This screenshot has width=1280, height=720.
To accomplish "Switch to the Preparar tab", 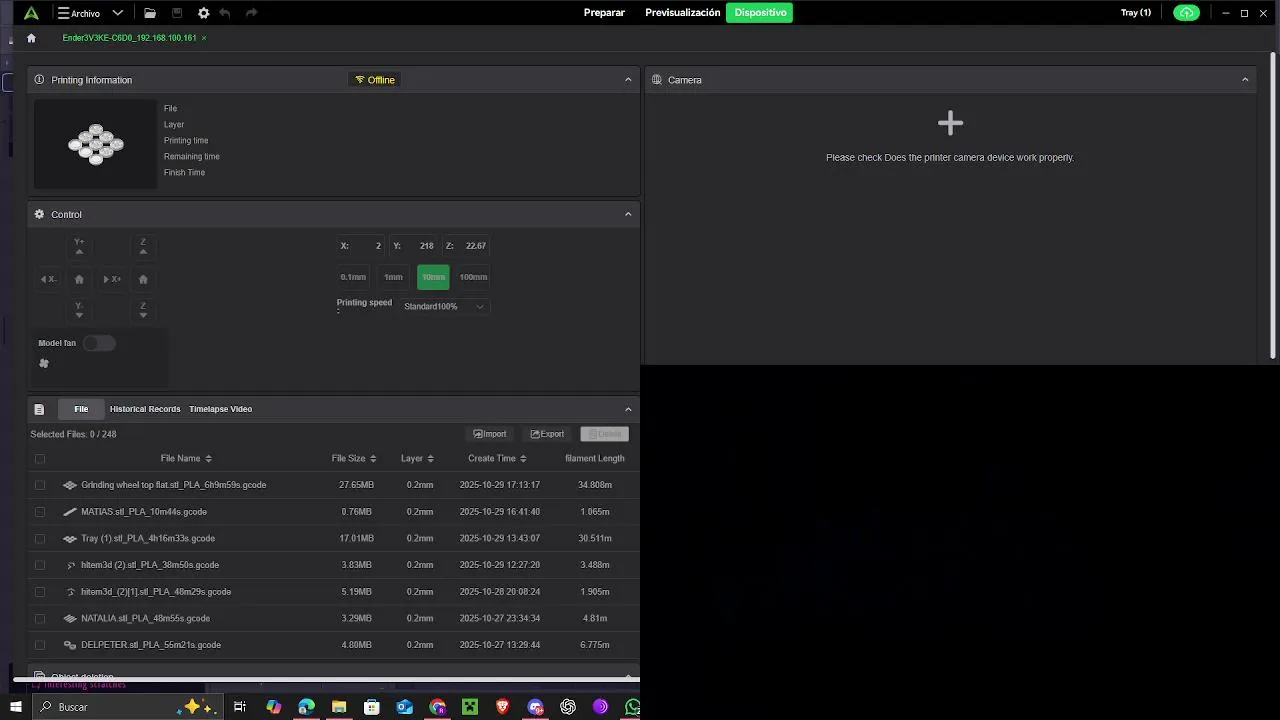I will pos(604,13).
